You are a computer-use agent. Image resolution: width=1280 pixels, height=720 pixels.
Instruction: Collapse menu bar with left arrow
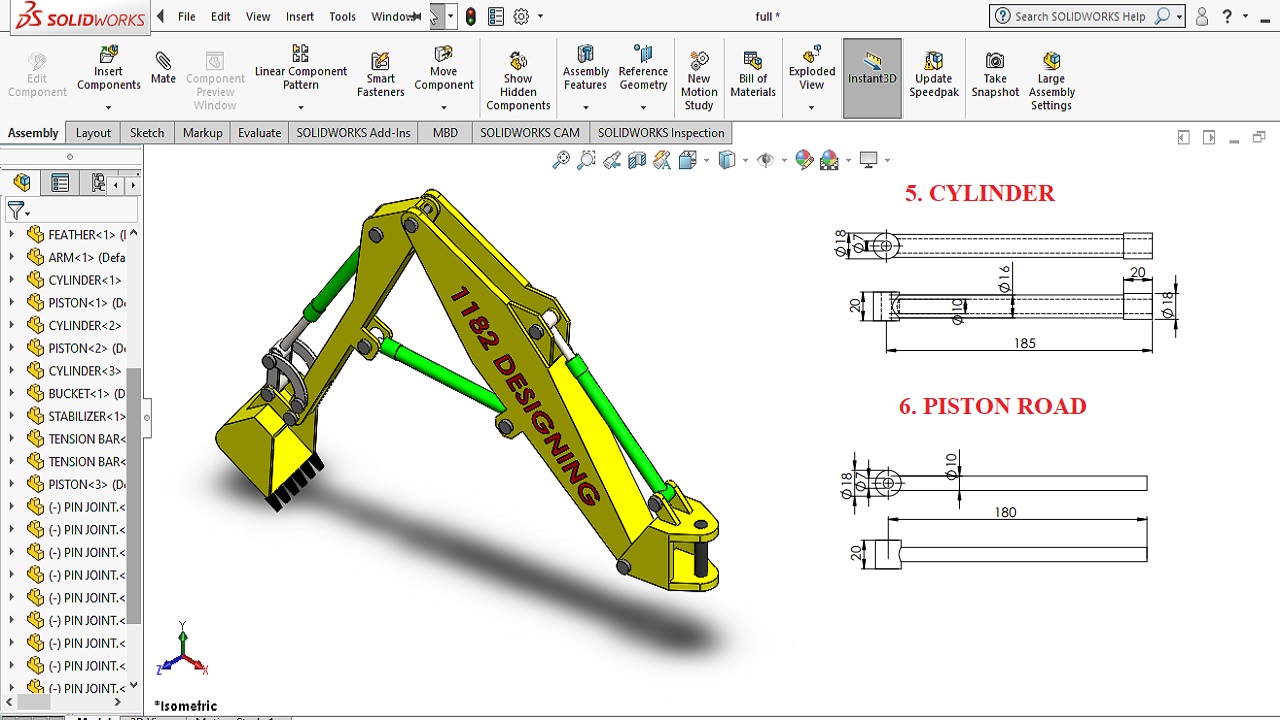[160, 16]
